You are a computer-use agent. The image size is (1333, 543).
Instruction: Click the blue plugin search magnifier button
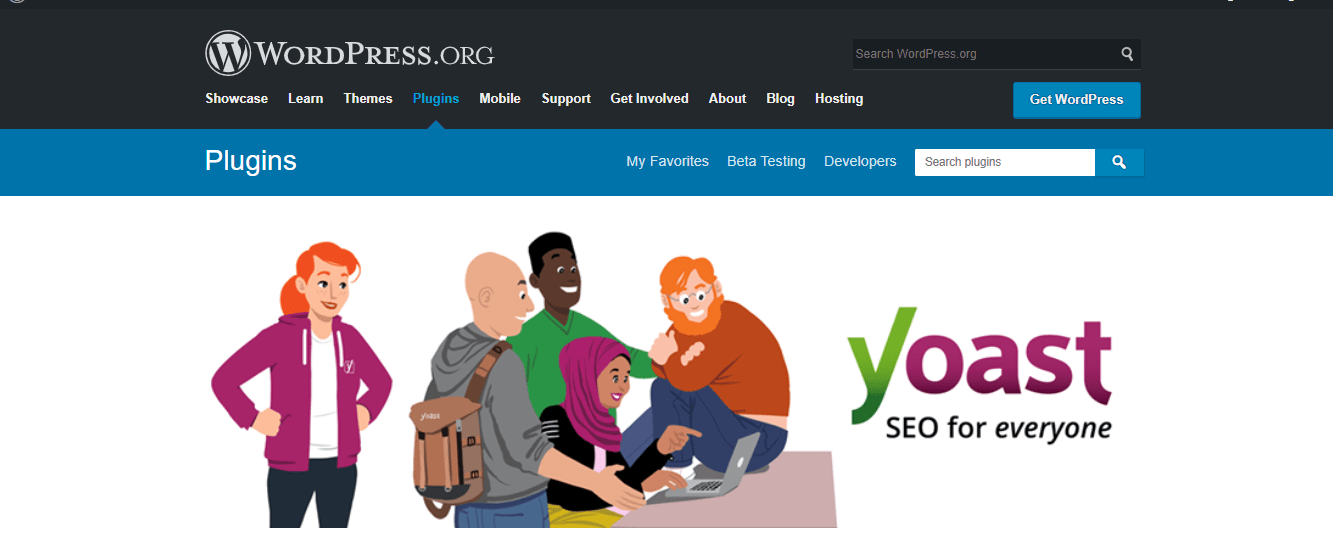(1119, 162)
